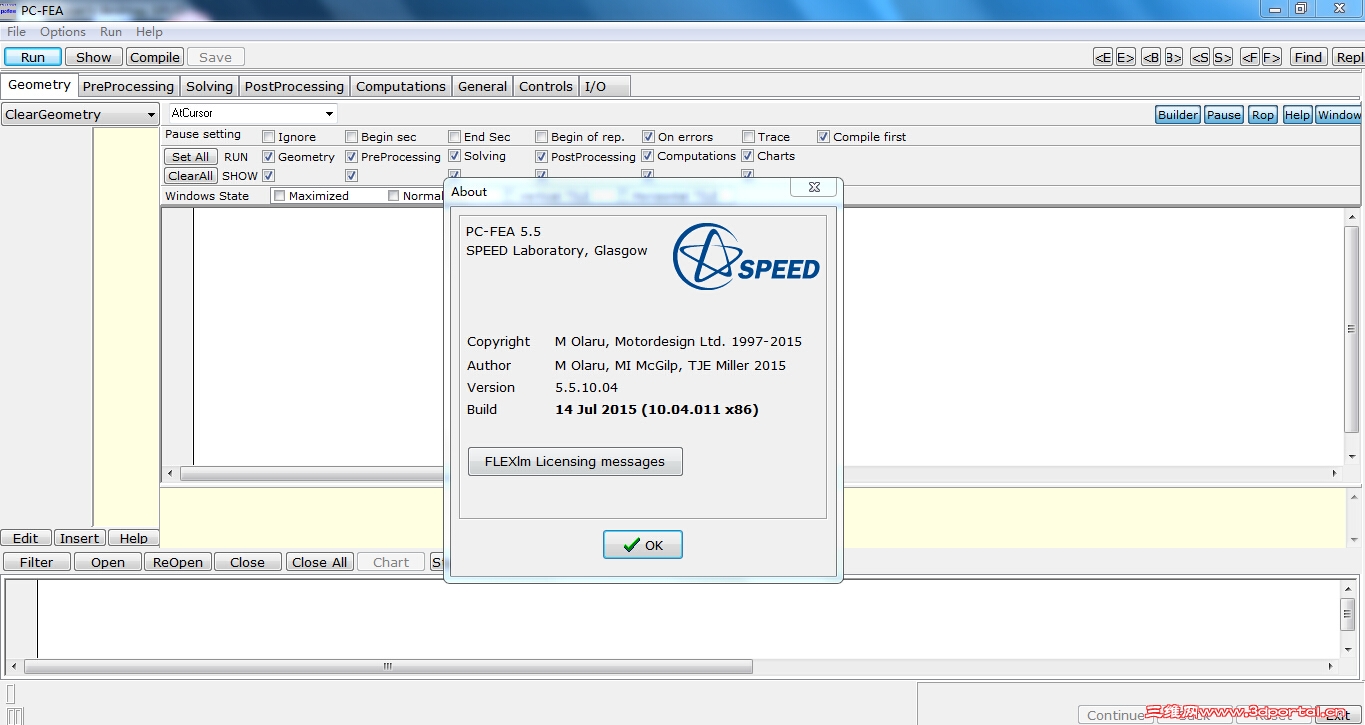Open the Options menu
Image resolution: width=1365 pixels, height=725 pixels.
coord(63,32)
